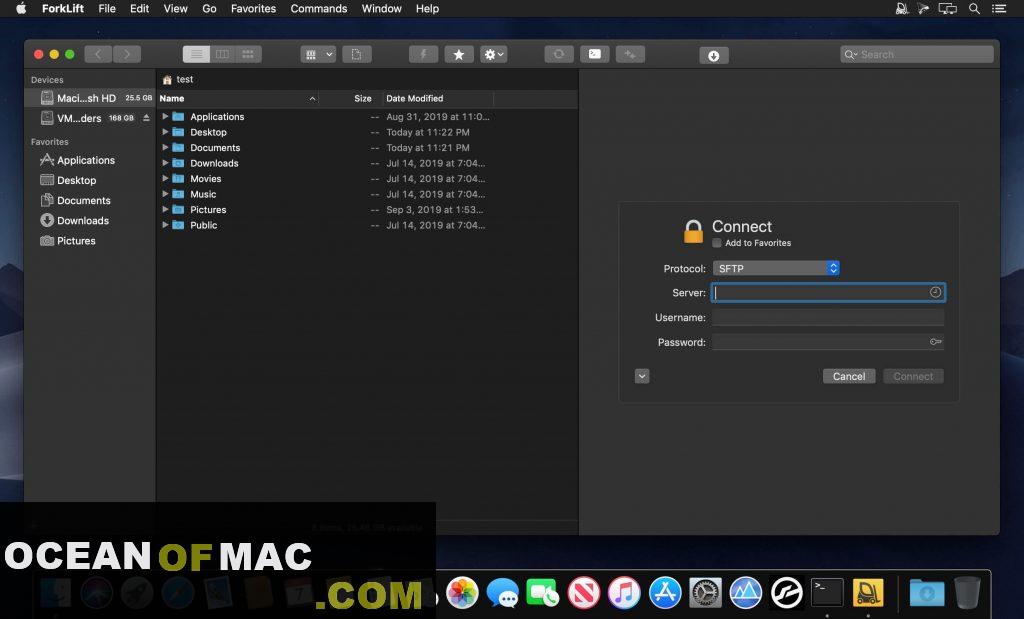This screenshot has width=1024, height=619.
Task: Click the sparkle toolbar button beside Terminal
Action: (630, 54)
